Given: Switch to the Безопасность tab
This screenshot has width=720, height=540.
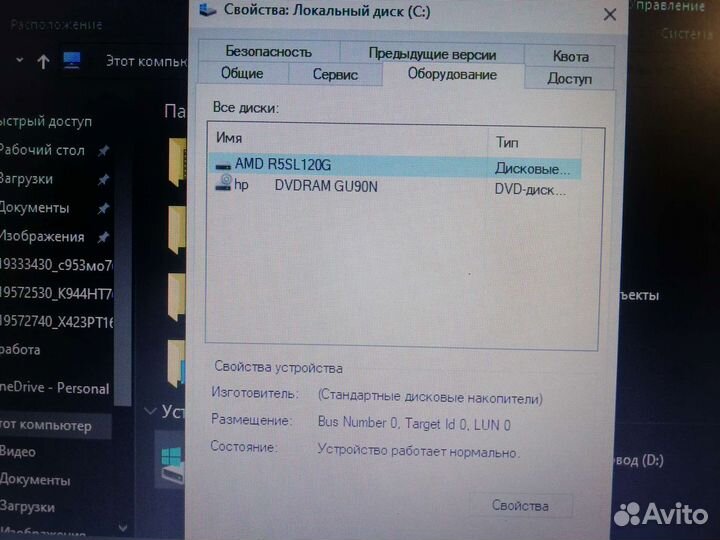Looking at the screenshot, I should click(269, 51).
